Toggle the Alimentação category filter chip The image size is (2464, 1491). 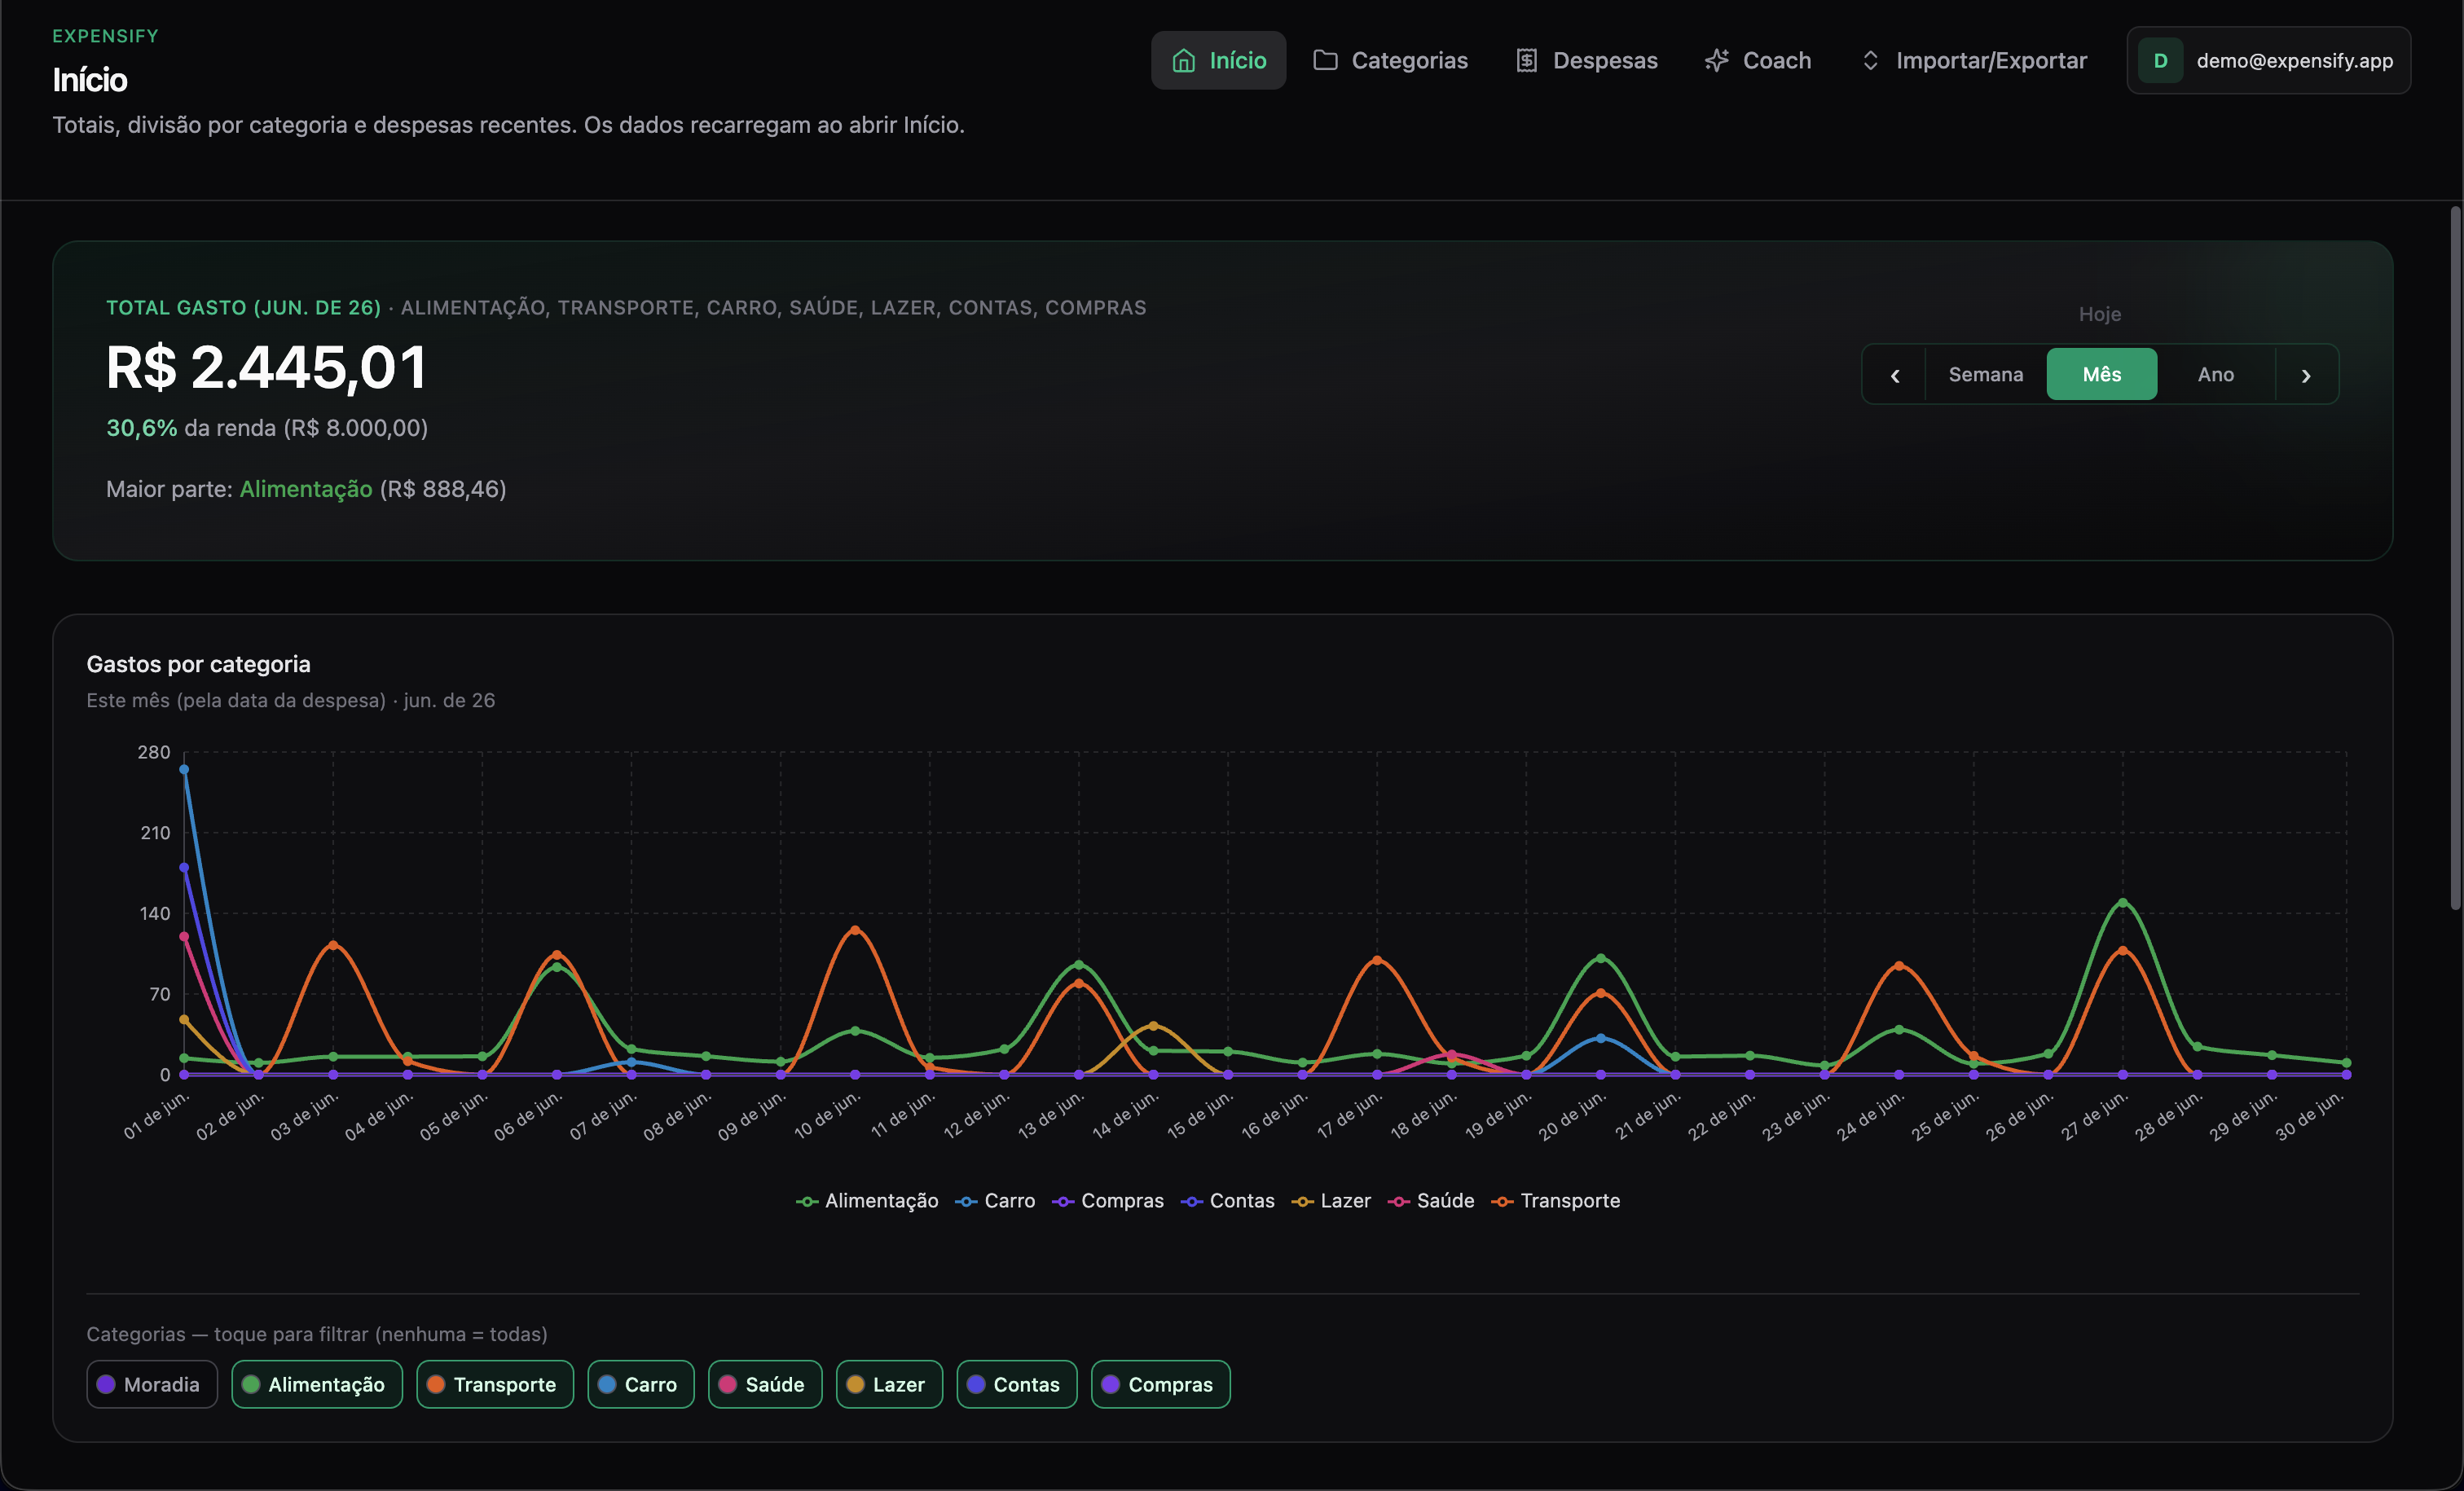[317, 1384]
